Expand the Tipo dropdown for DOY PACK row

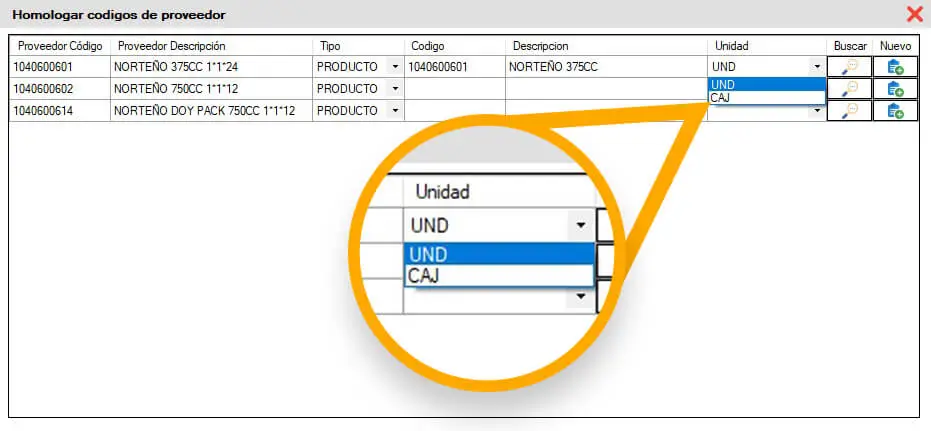point(394,111)
